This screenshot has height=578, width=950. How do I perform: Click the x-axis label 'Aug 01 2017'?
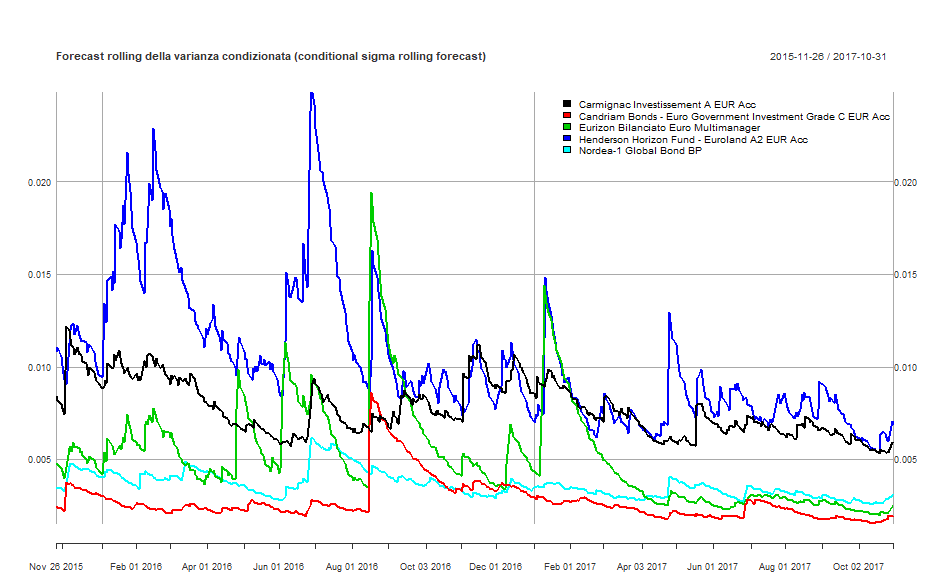click(x=785, y=567)
